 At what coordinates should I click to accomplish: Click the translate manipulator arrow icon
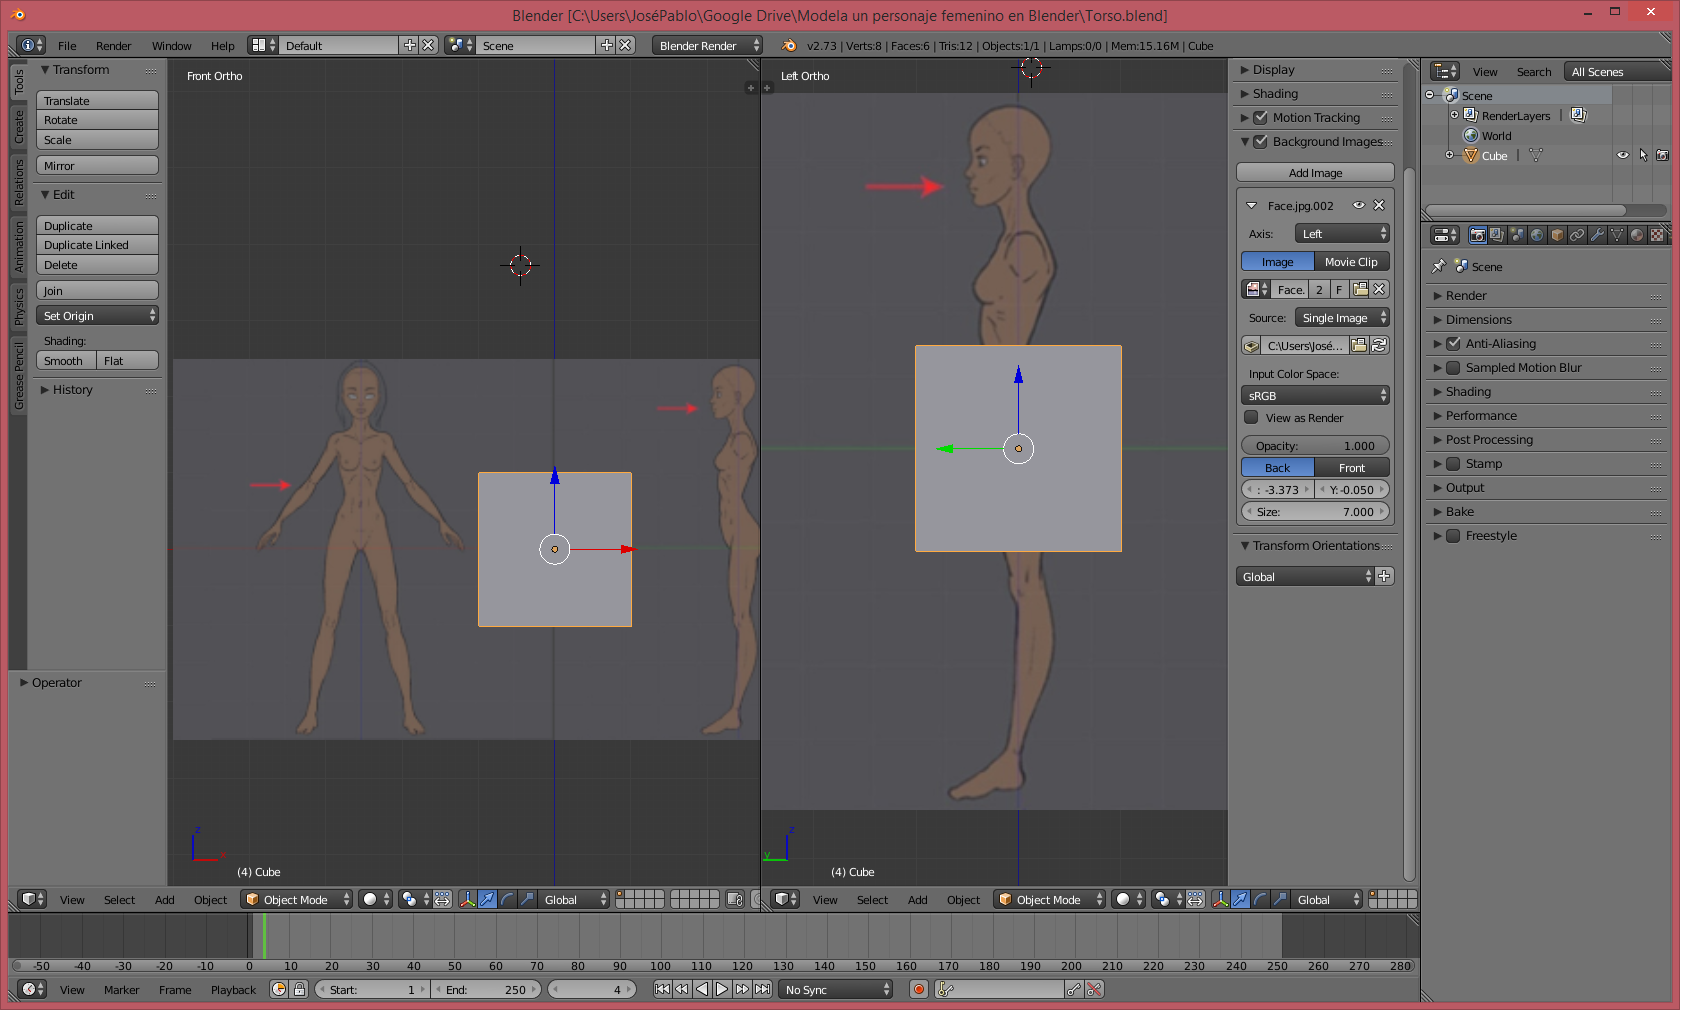click(487, 899)
